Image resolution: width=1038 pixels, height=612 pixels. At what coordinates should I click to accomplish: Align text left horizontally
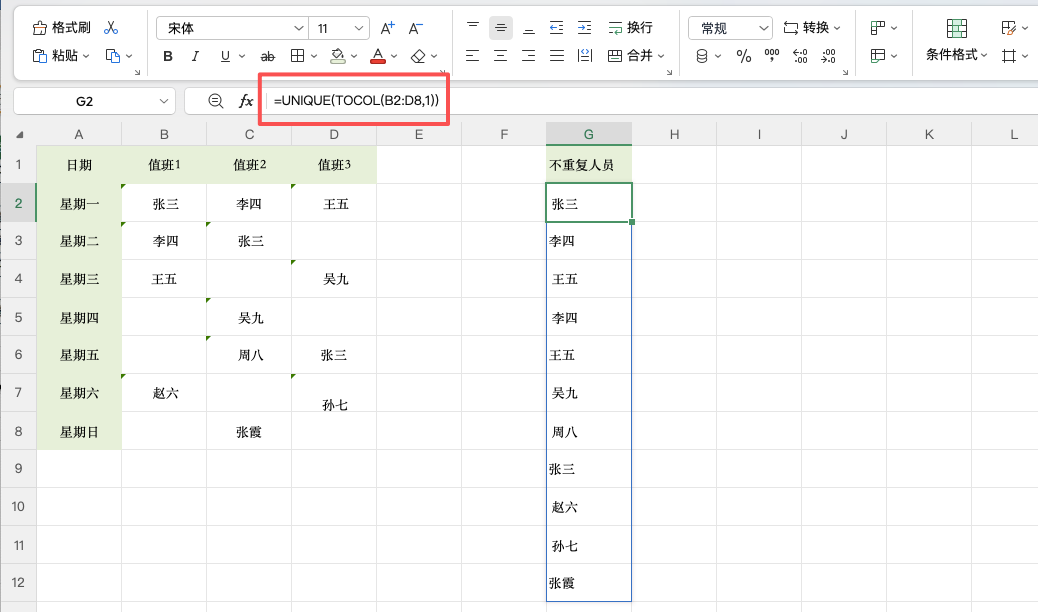(x=472, y=56)
